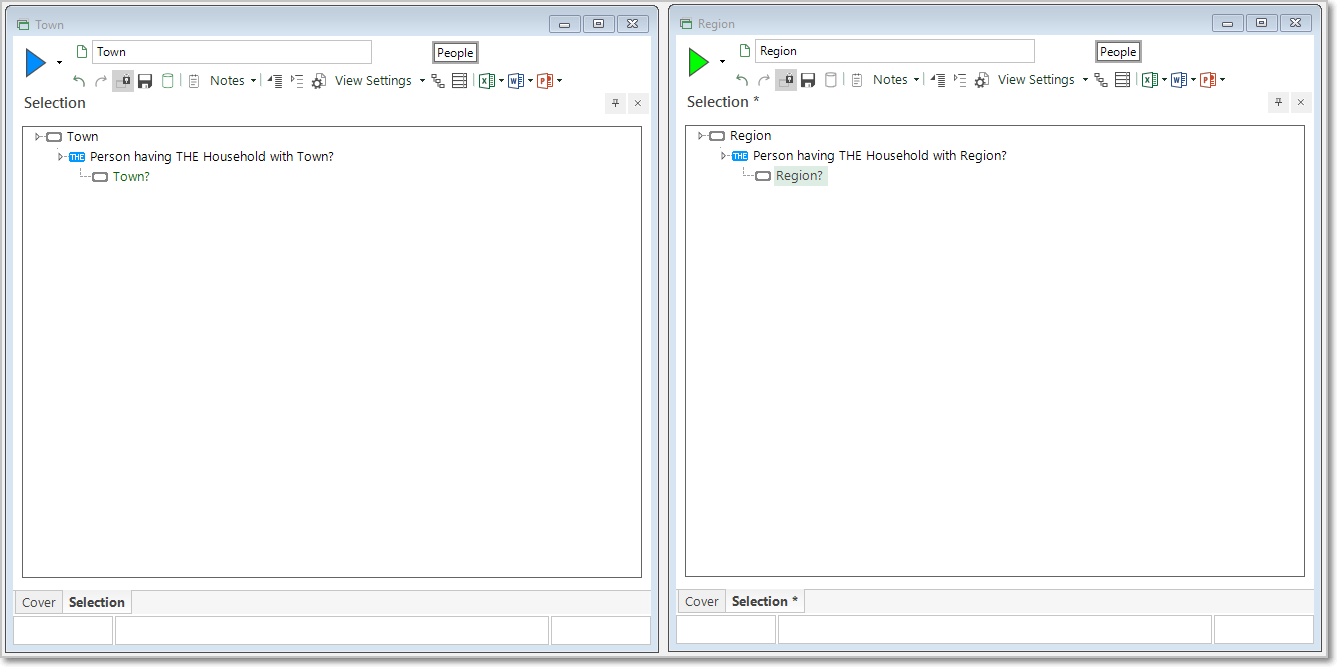The width and height of the screenshot is (1337, 667).
Task: Select 'Person having THE Household with Region?' row
Action: 880,156
